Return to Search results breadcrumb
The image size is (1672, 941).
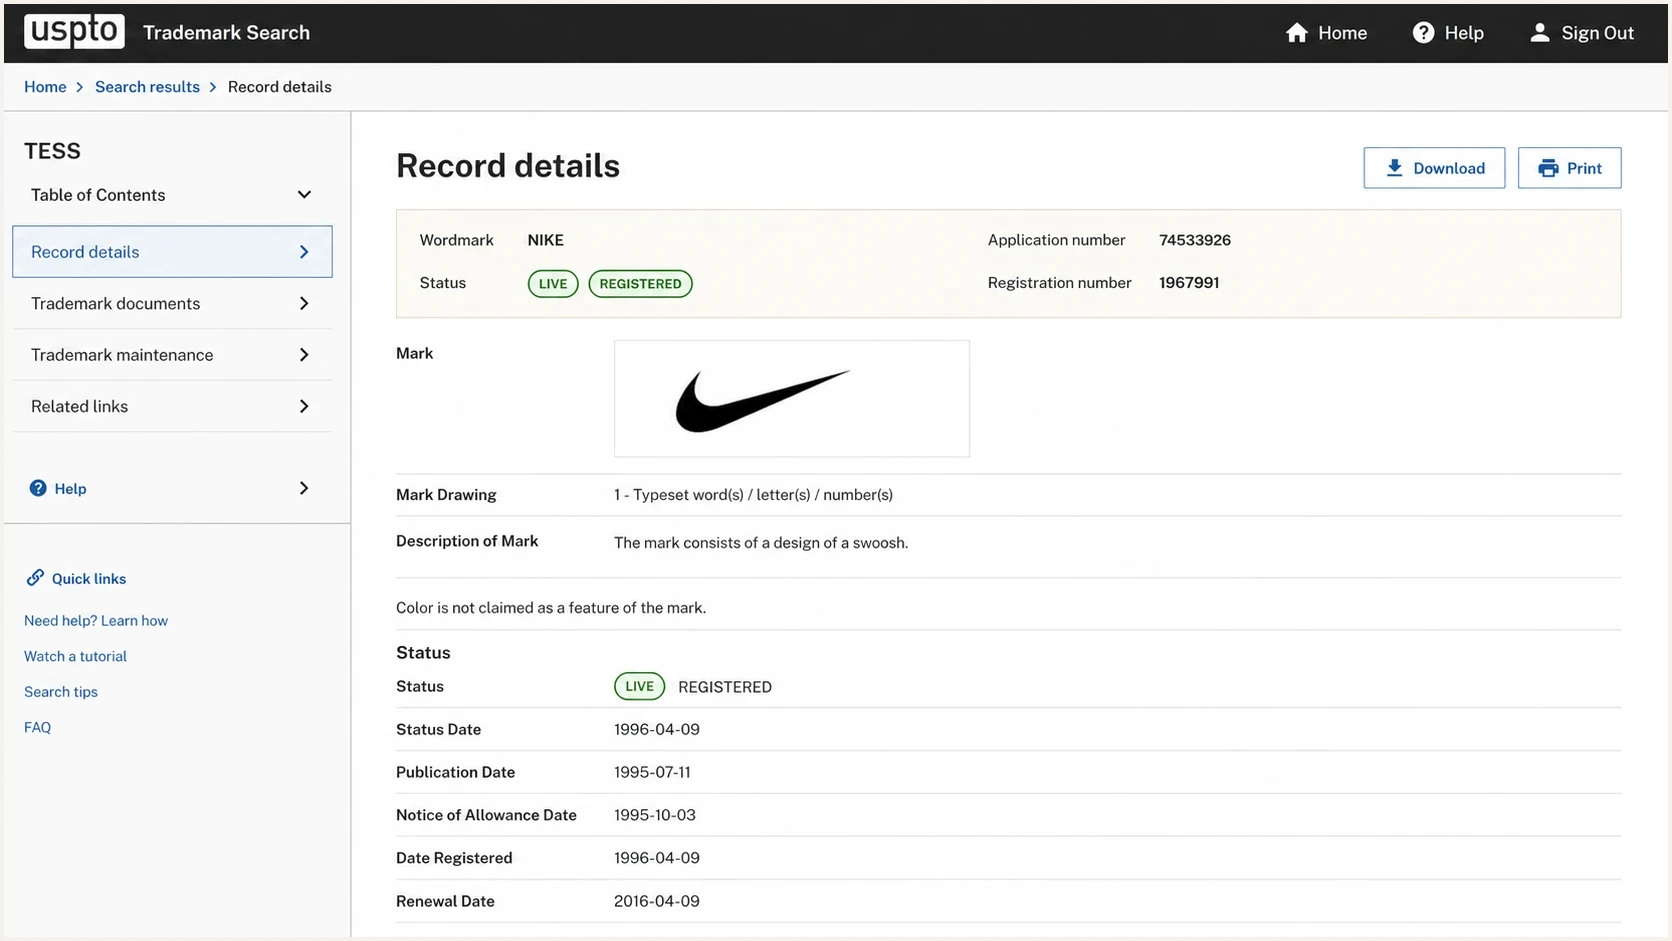coord(147,87)
